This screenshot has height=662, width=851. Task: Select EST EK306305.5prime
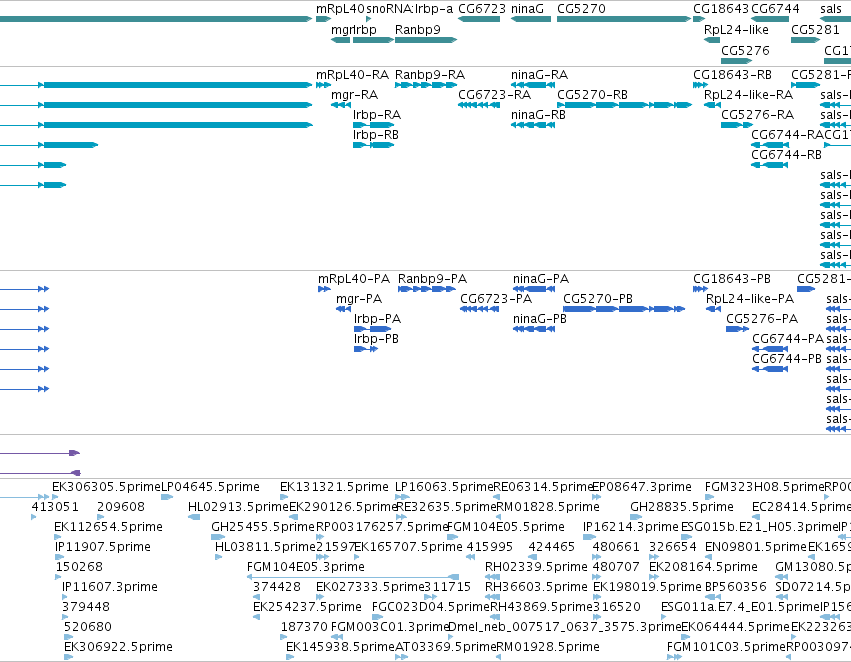click(55, 496)
